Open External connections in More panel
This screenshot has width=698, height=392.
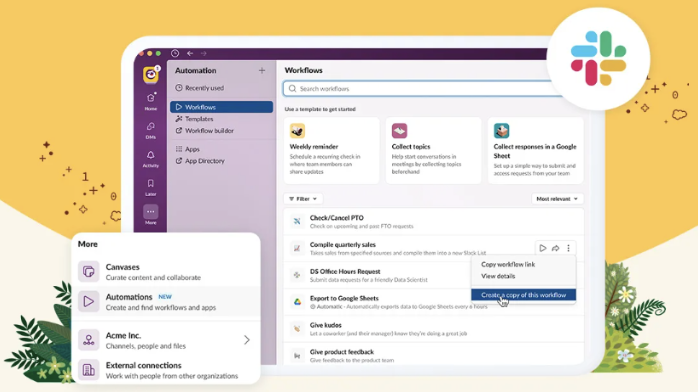166,370
